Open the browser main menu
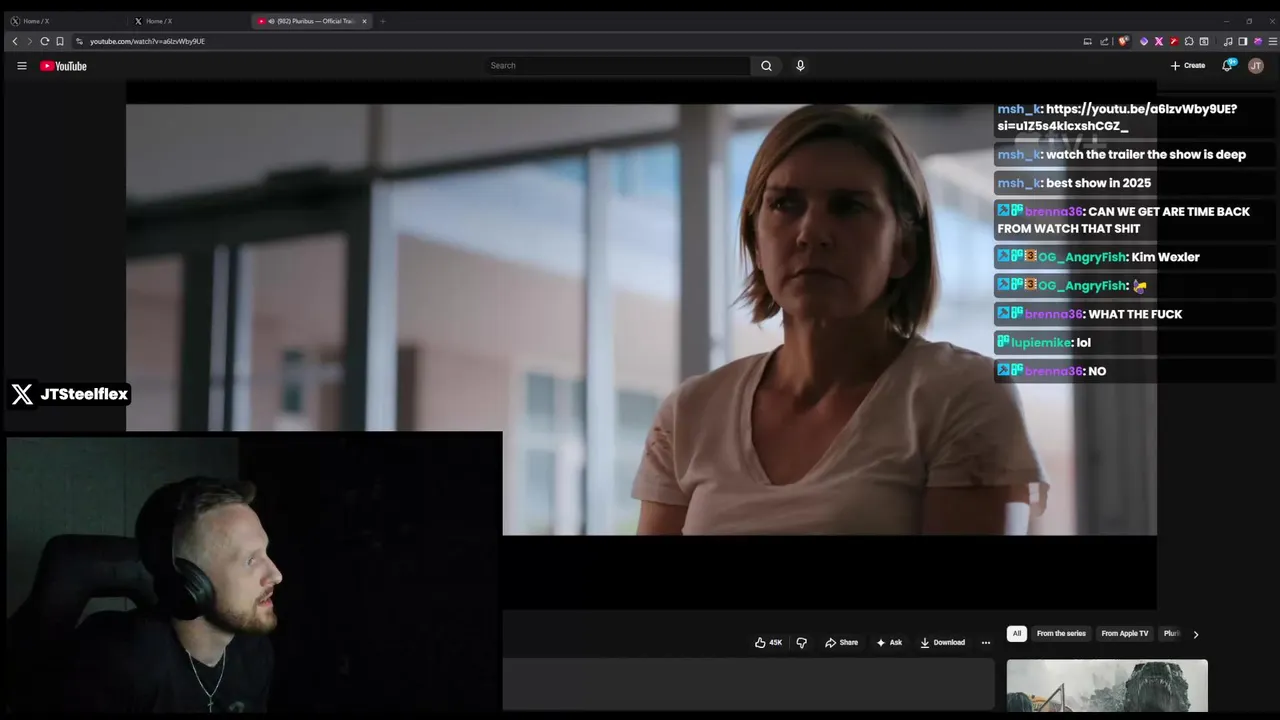Viewport: 1280px width, 720px height. (1273, 41)
